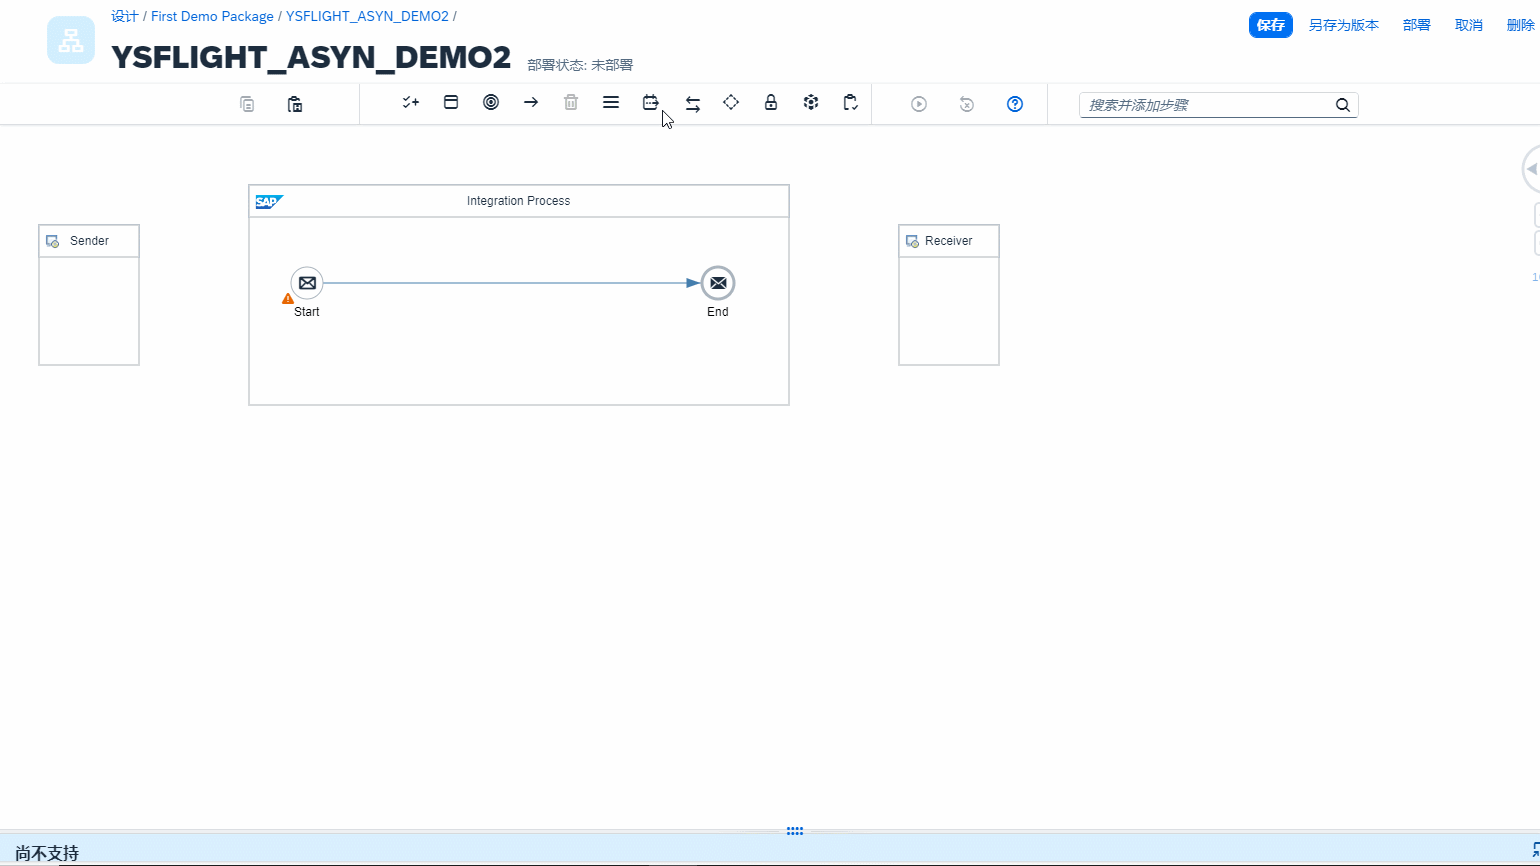Click the 搜索并添加步骤 search field
This screenshot has height=866, width=1540.
[1208, 105]
